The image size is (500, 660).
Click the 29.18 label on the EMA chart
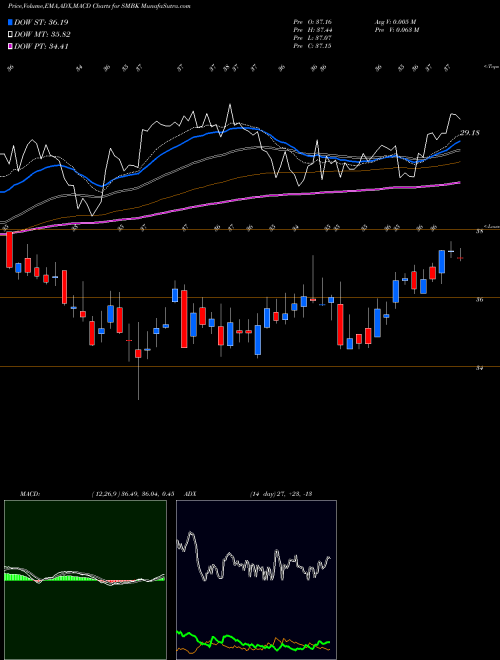coord(470,133)
